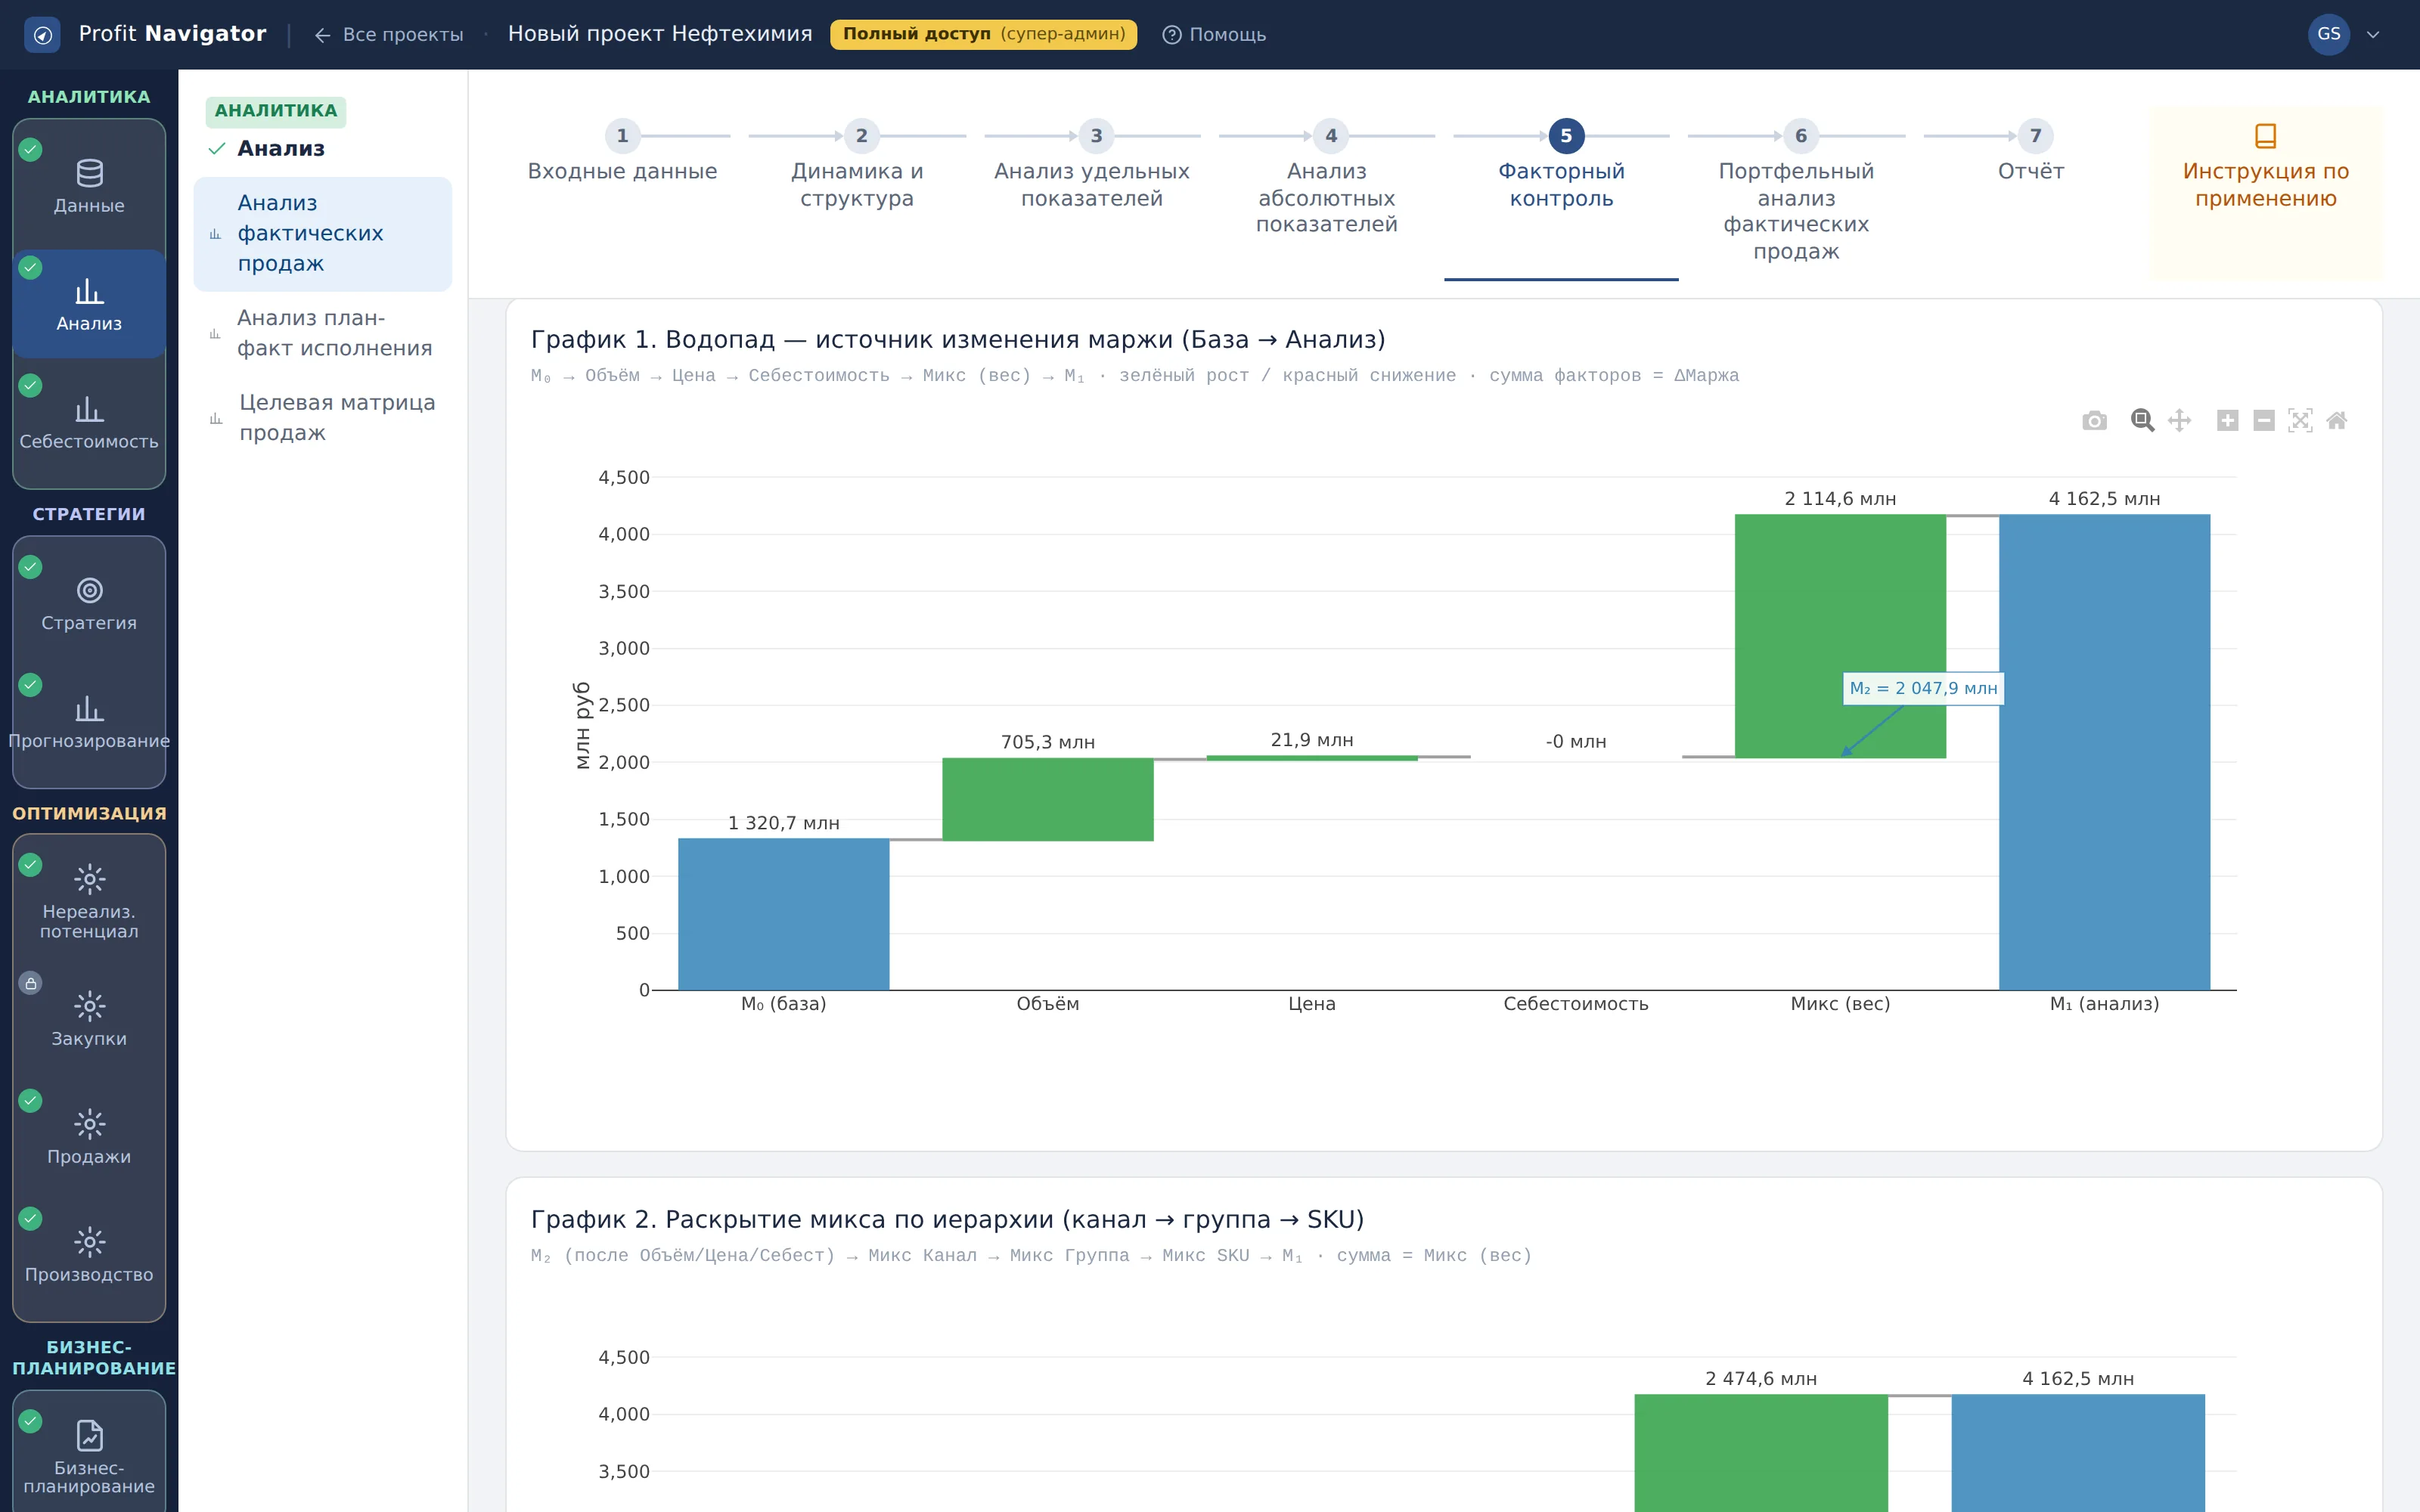This screenshot has height=1512, width=2420.
Task: Click the Полный доступ супер-админ badge
Action: [983, 35]
